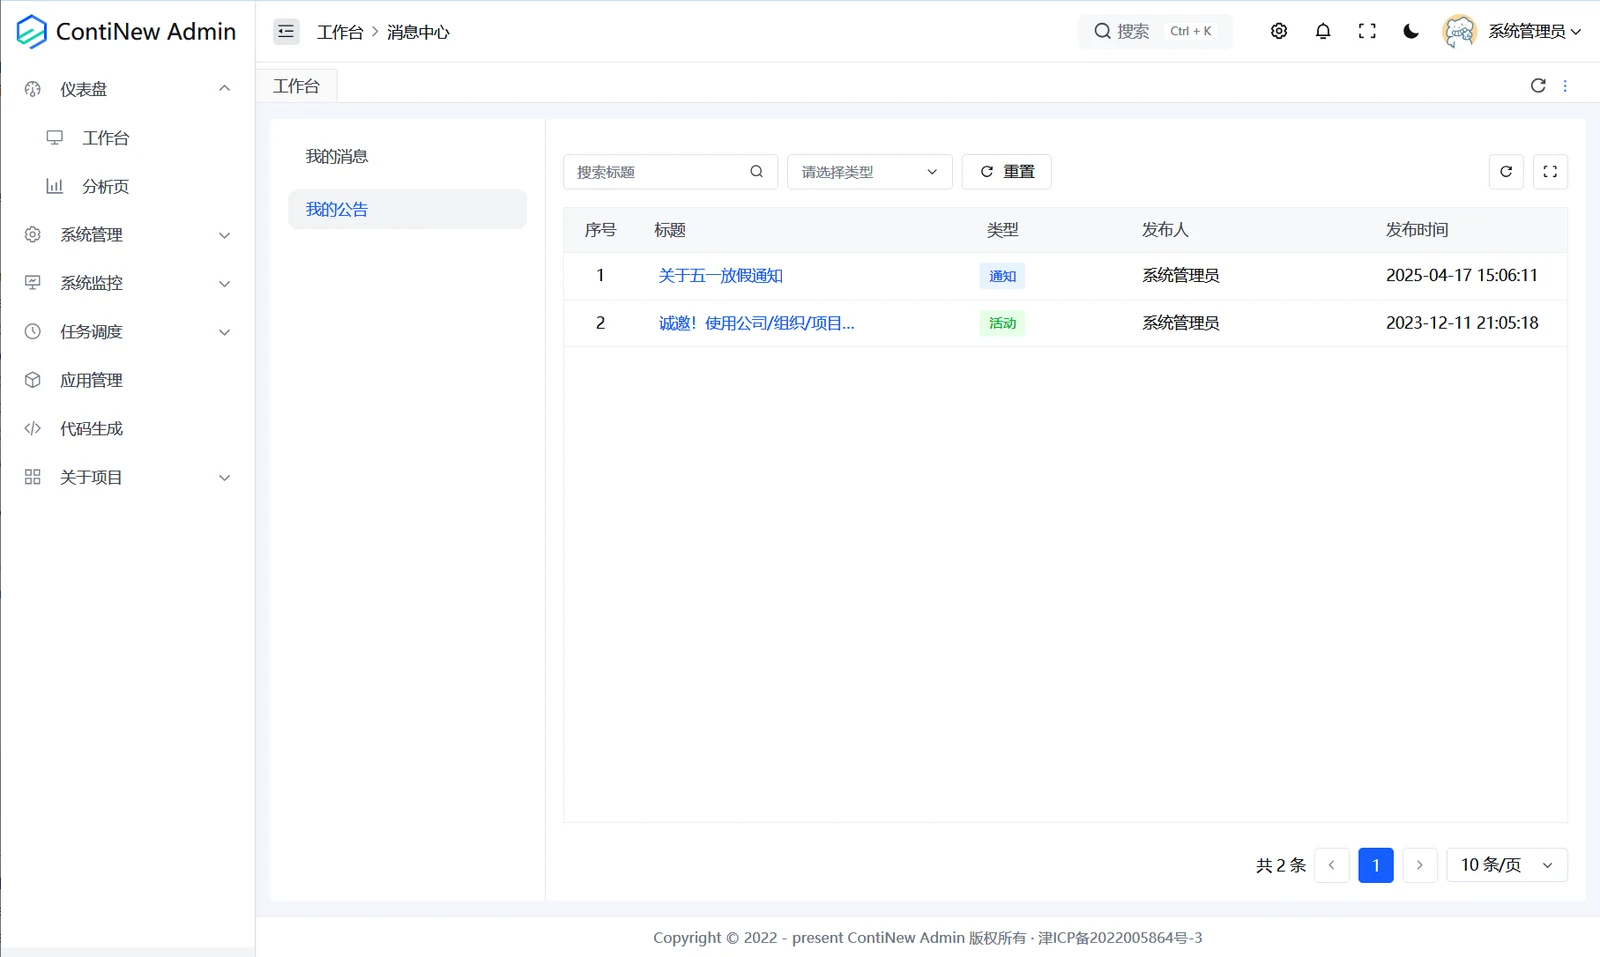The height and width of the screenshot is (957, 1600).
Task: Click the 通知 type tag
Action: pyautogui.click(x=1002, y=276)
